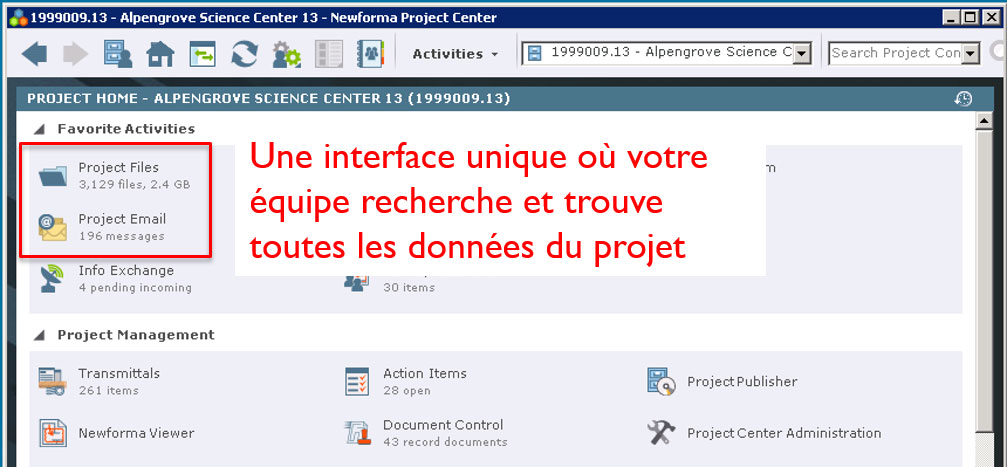Open the Project Publisher link
The image size is (1007, 467).
(x=742, y=382)
